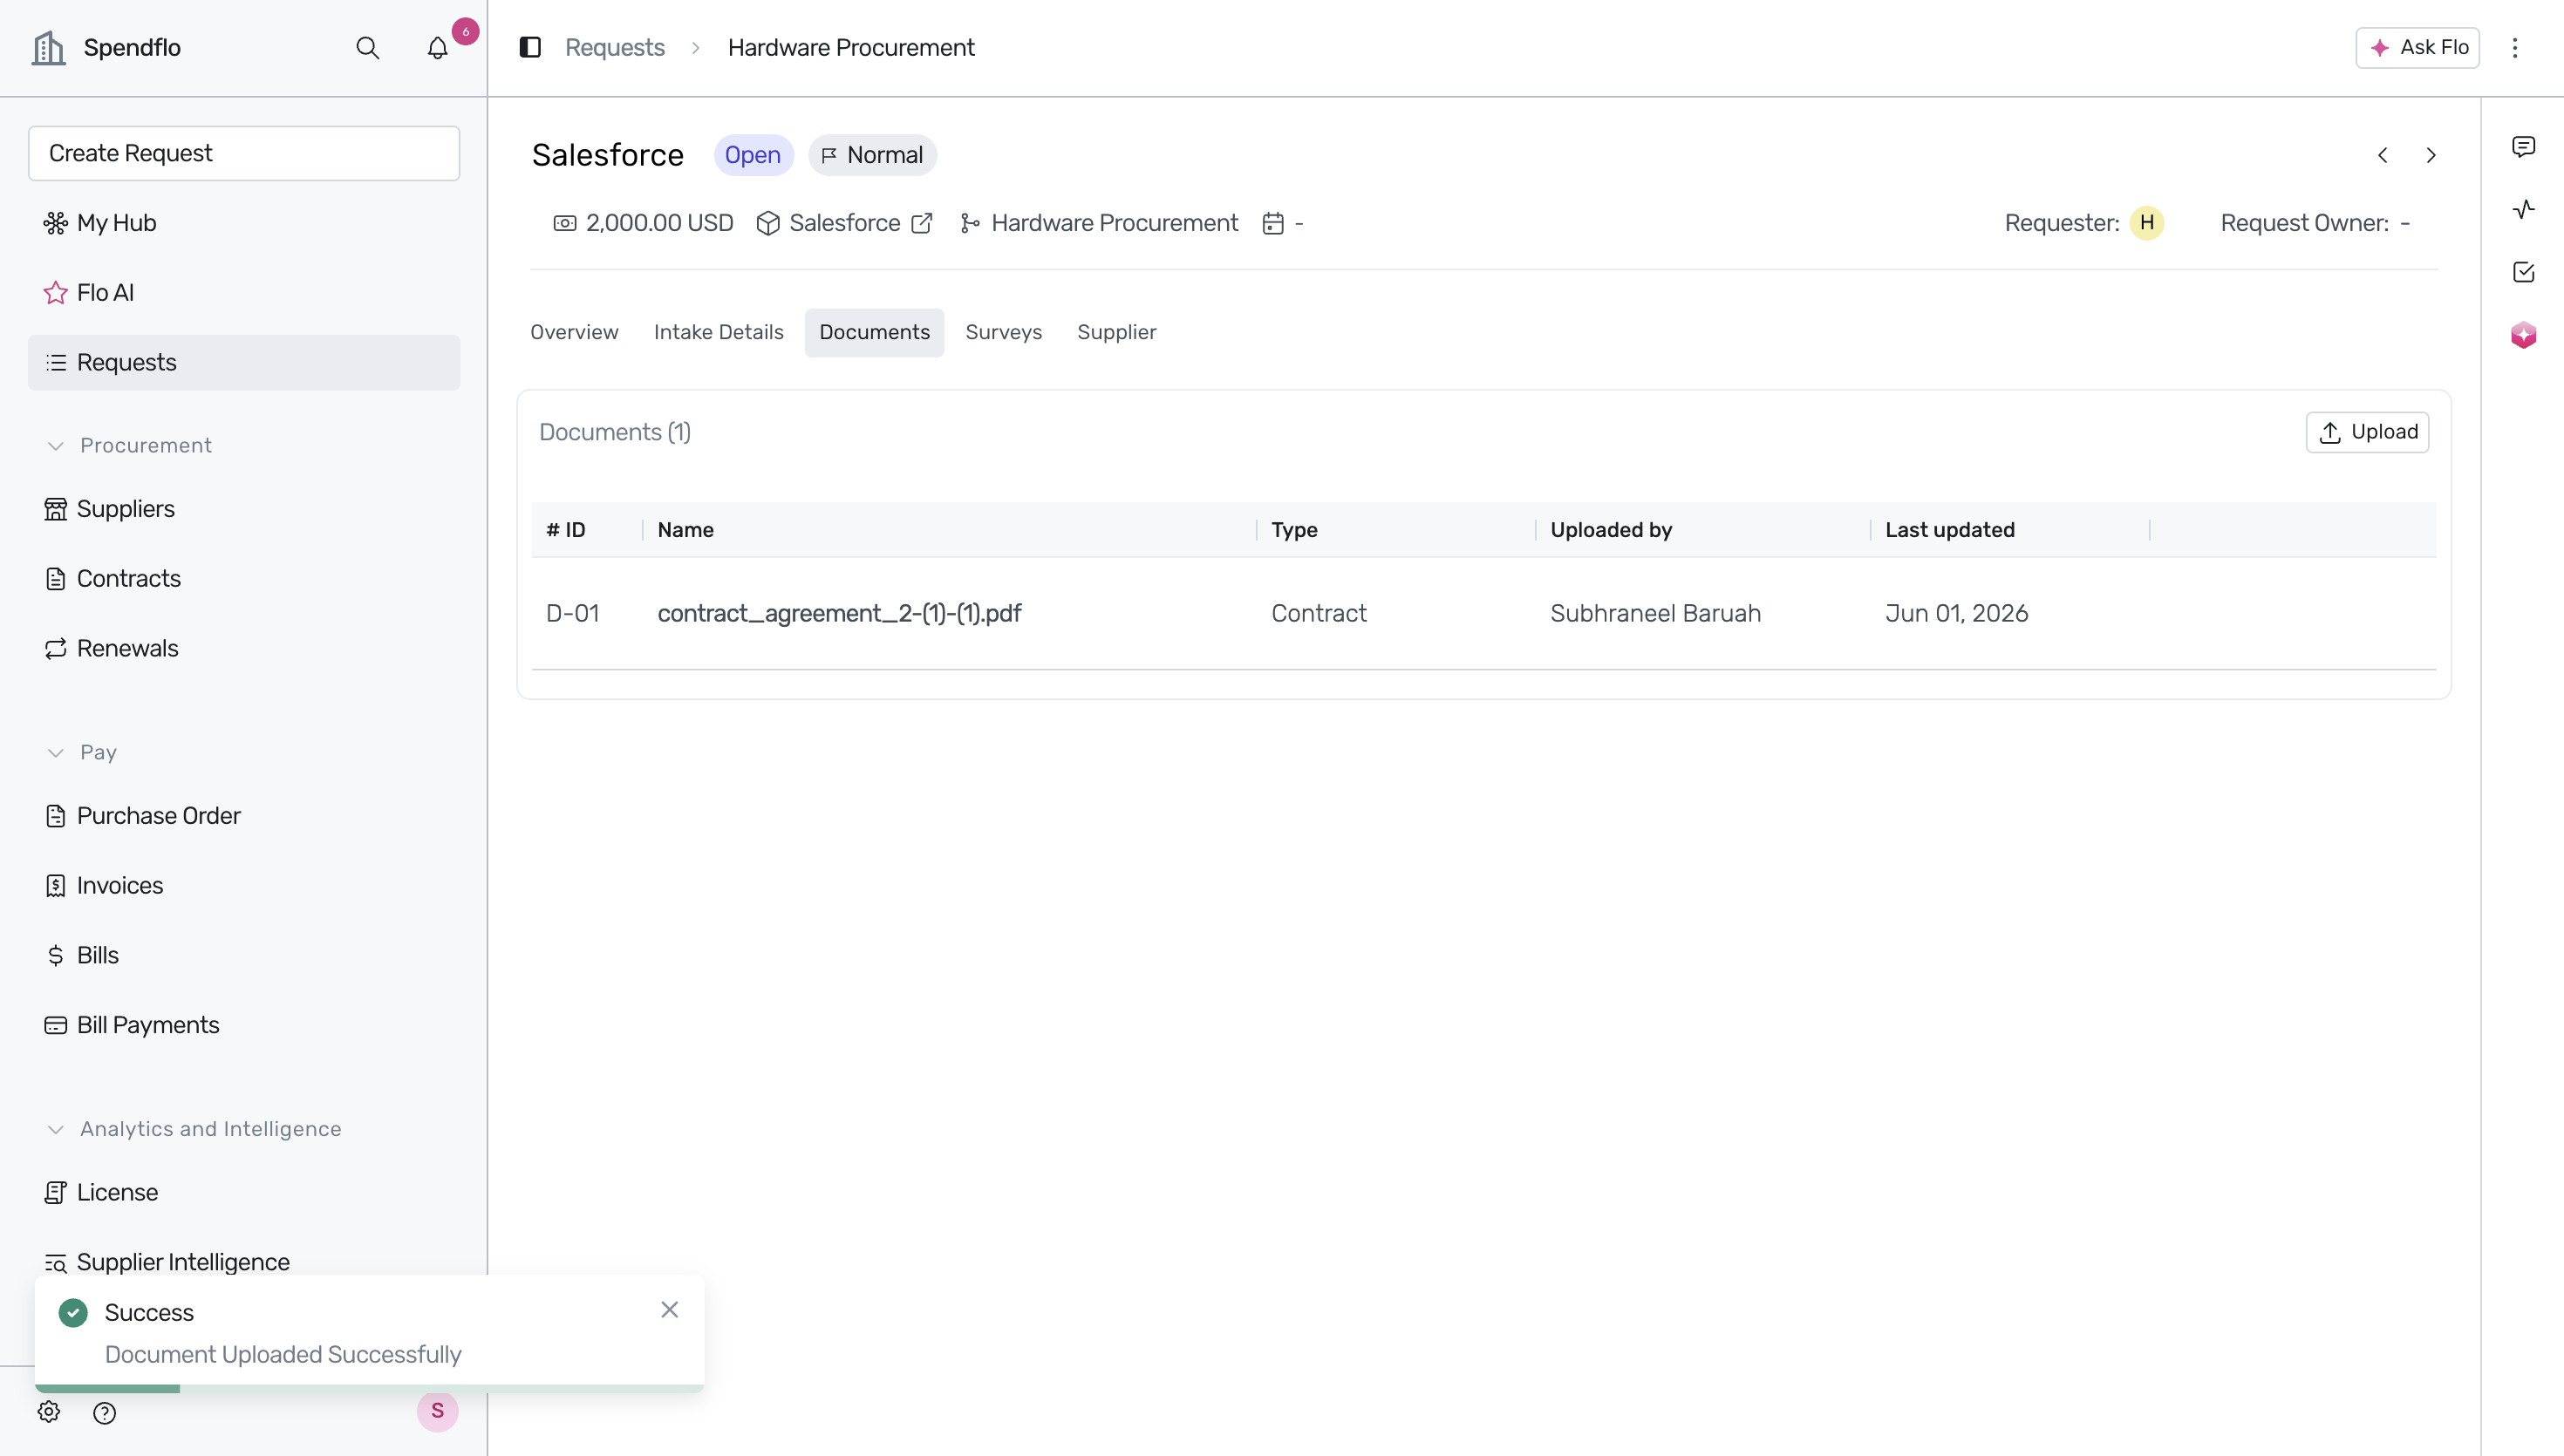
Task: Switch to the Intake Details tab
Action: coord(718,333)
